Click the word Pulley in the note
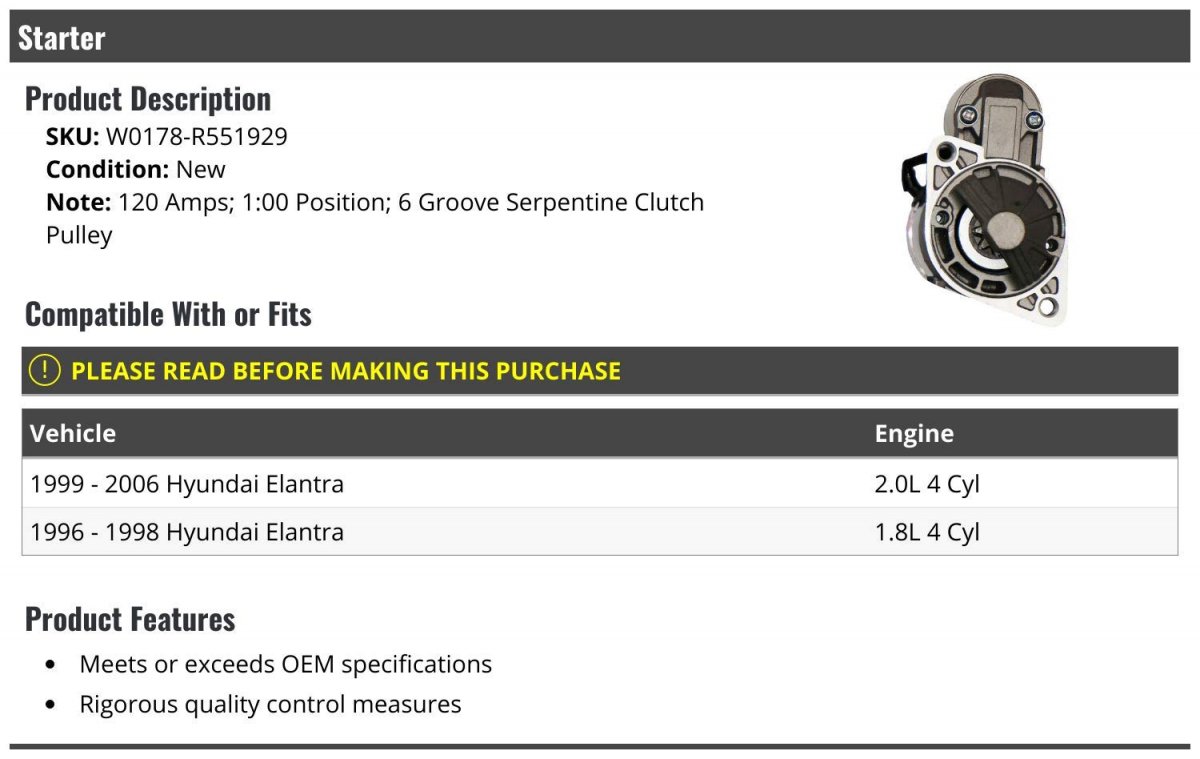The height and width of the screenshot is (759, 1200). 79,236
